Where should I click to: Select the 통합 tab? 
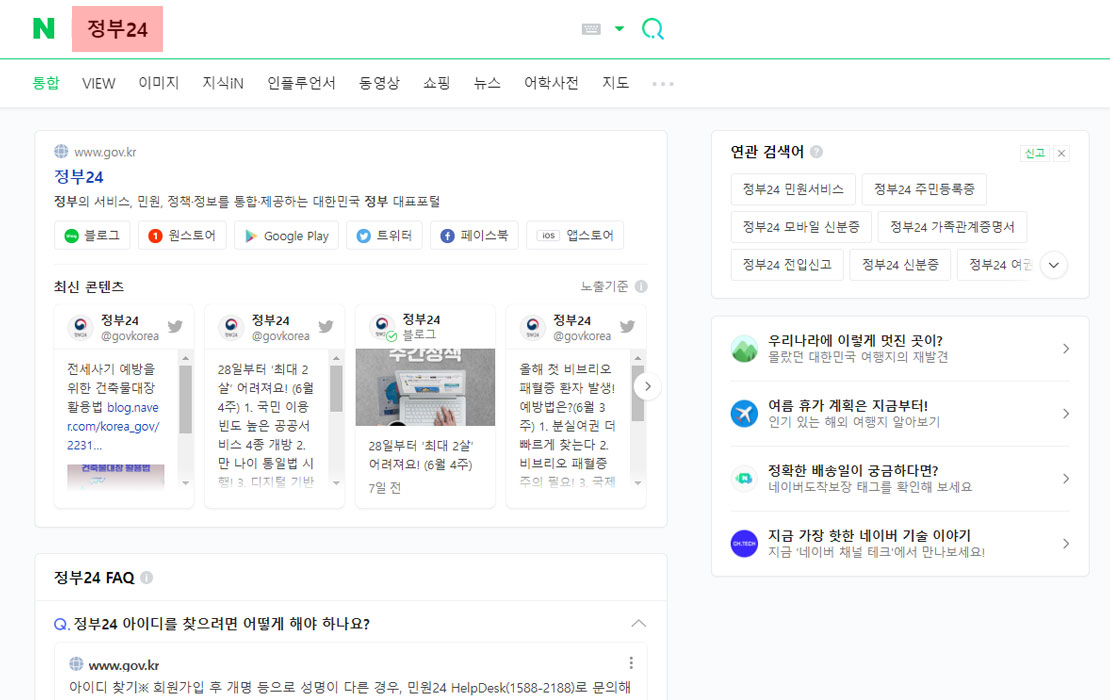click(46, 84)
